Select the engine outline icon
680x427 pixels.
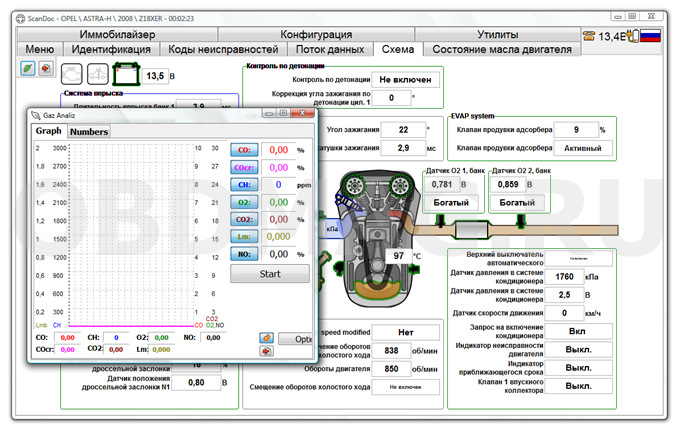coord(73,74)
